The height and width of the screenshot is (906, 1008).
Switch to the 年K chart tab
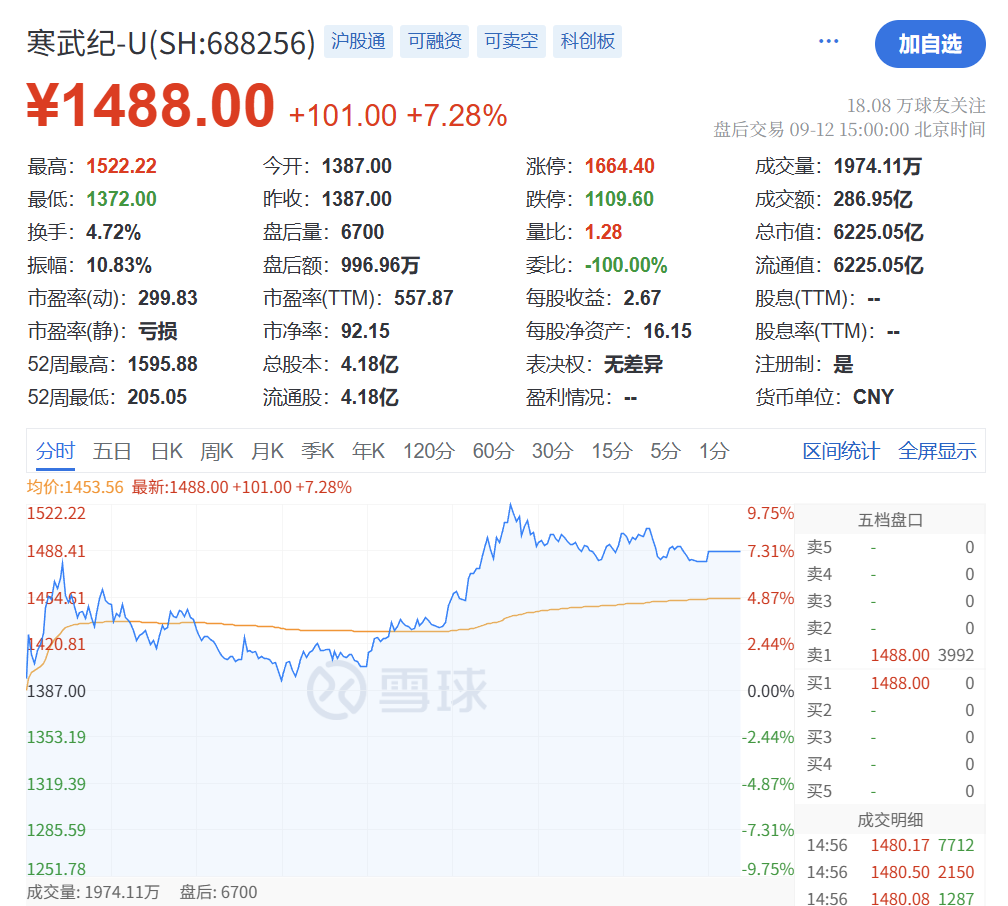(368, 451)
